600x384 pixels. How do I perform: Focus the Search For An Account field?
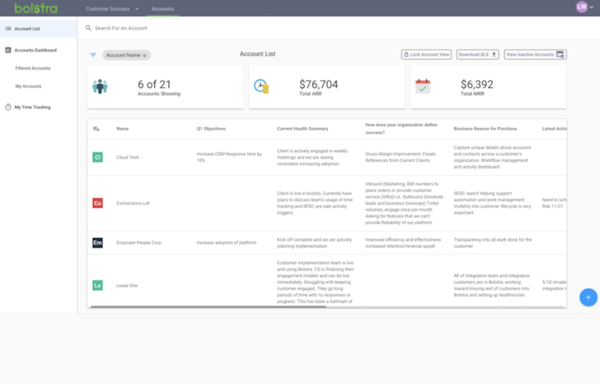[x=121, y=28]
